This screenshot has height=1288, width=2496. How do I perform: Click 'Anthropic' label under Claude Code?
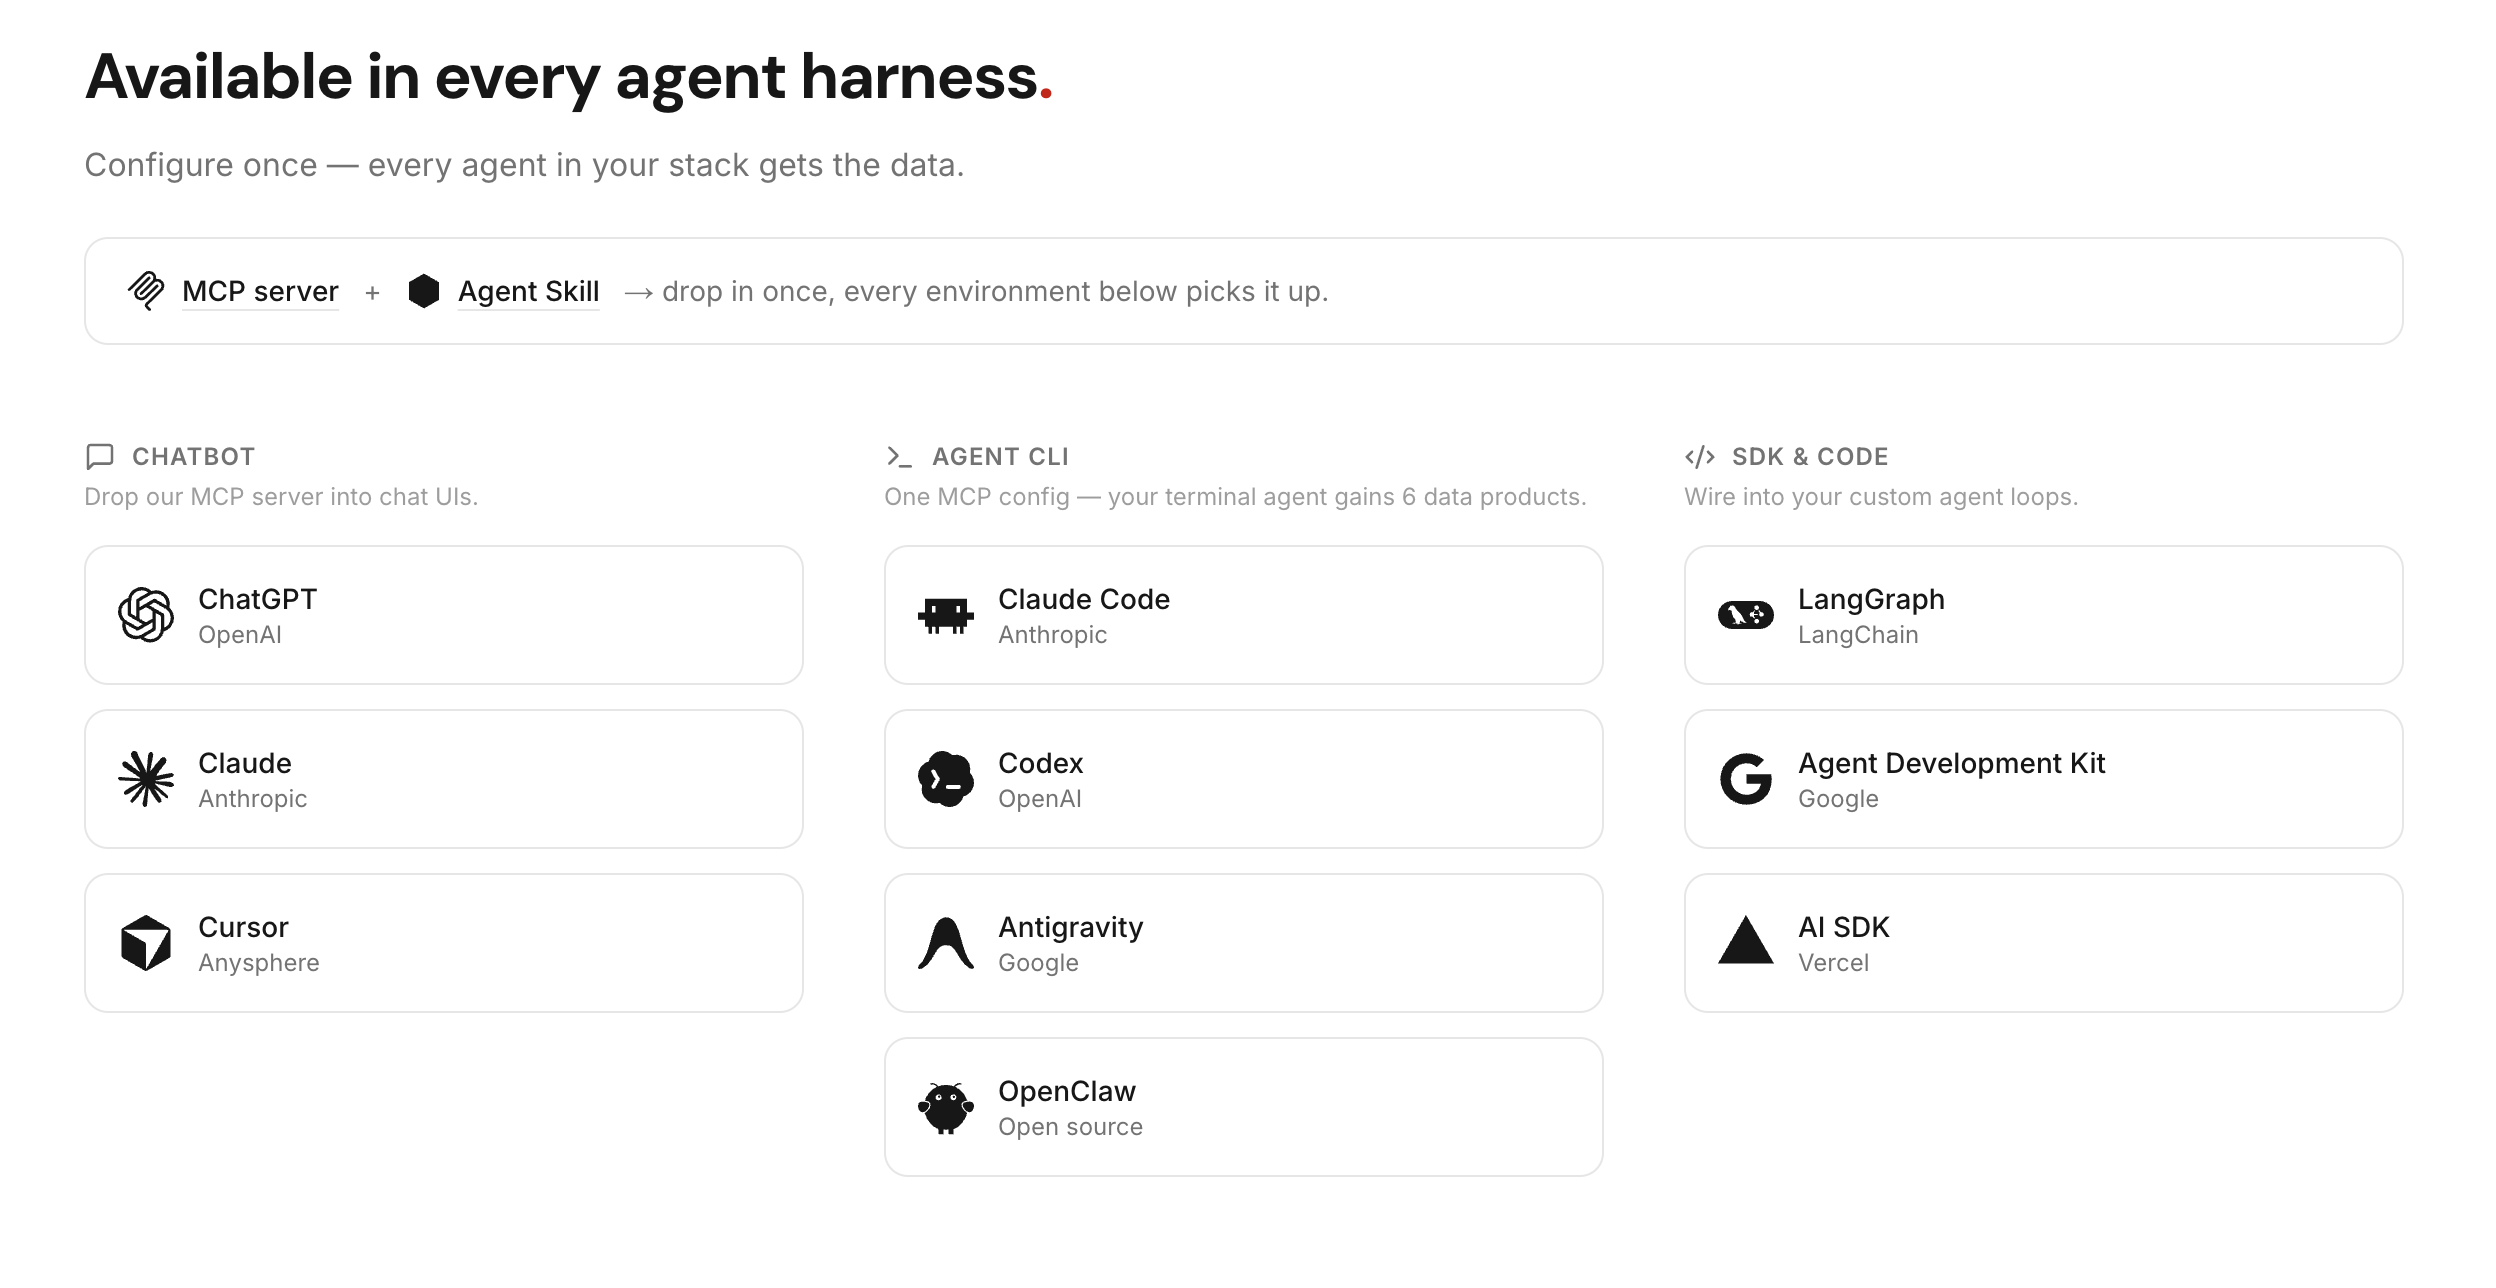coord(1052,635)
